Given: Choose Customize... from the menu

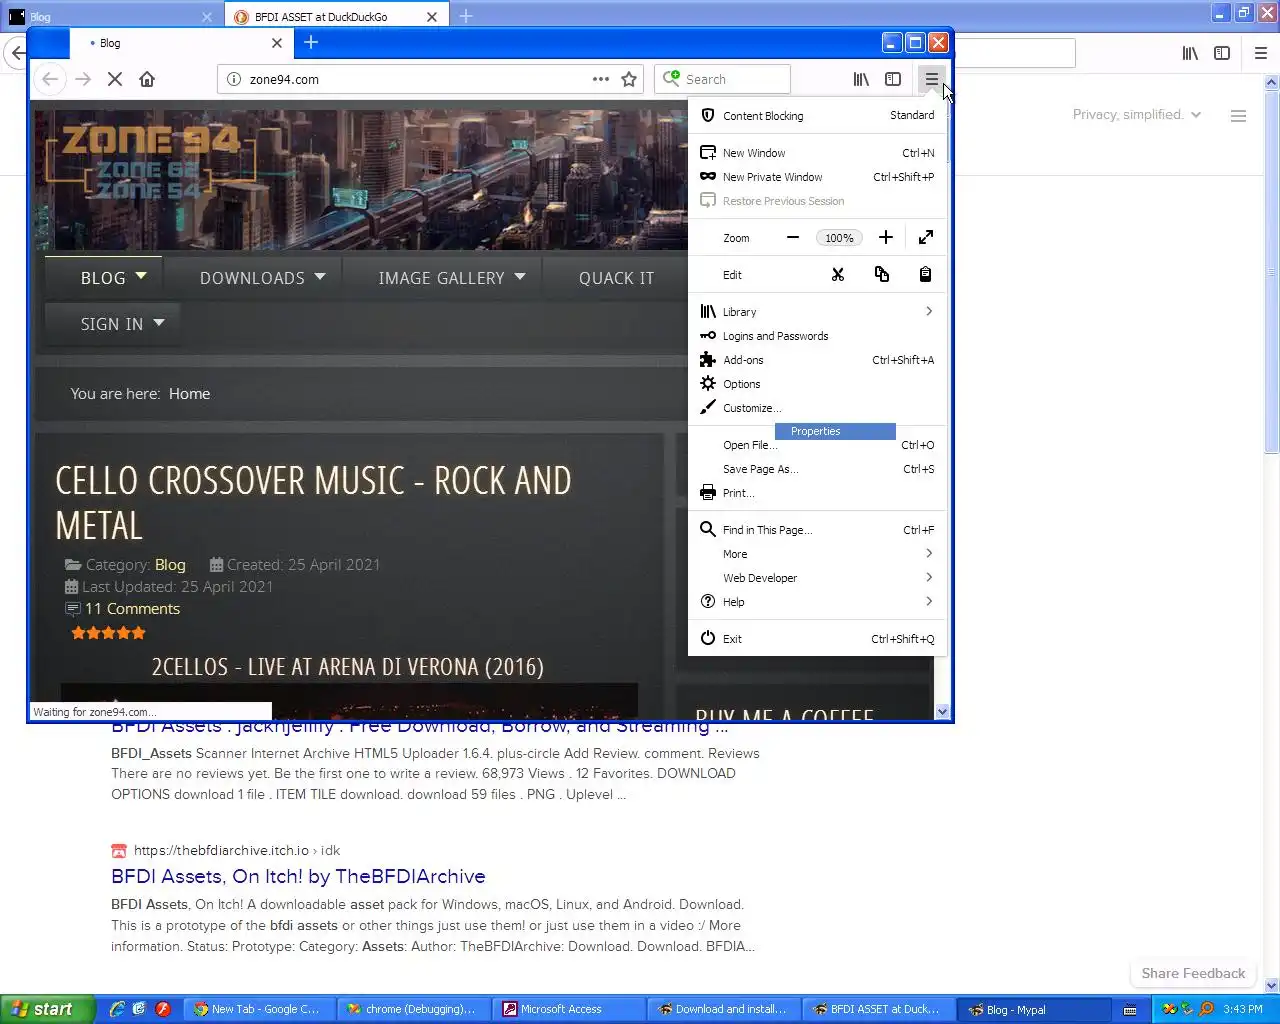Looking at the screenshot, I should (x=817, y=408).
